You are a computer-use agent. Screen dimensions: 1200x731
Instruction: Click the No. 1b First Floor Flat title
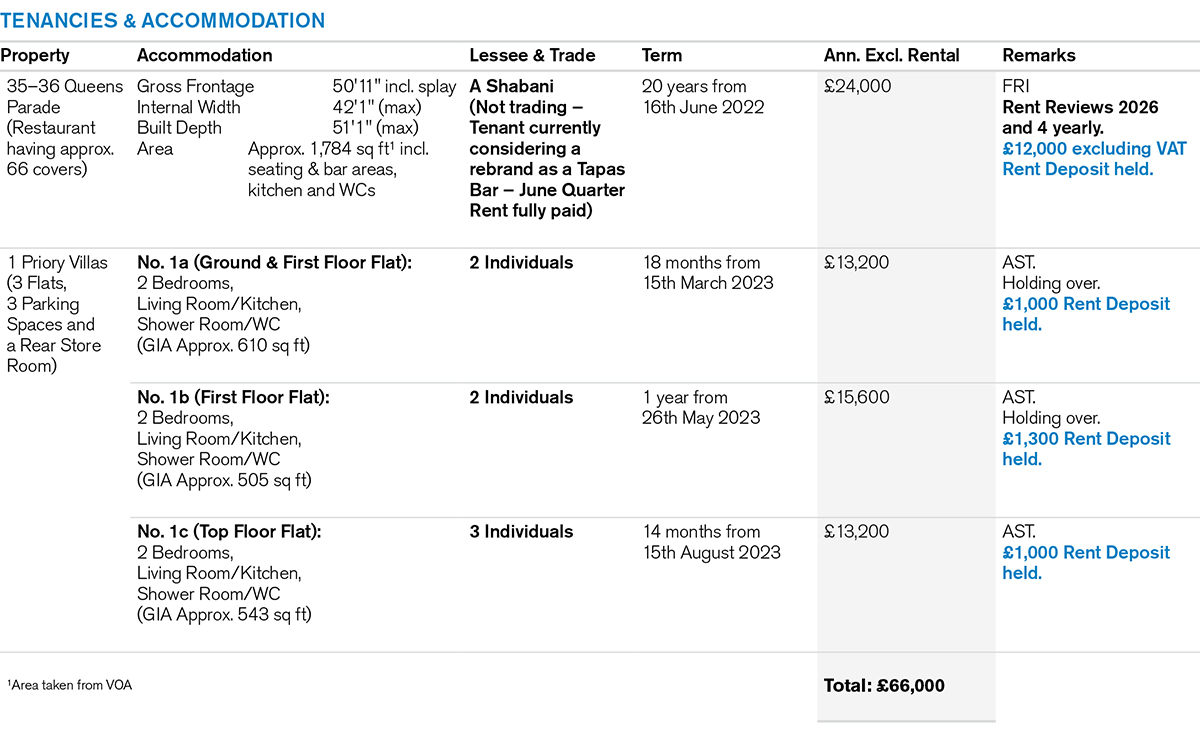[x=233, y=397]
